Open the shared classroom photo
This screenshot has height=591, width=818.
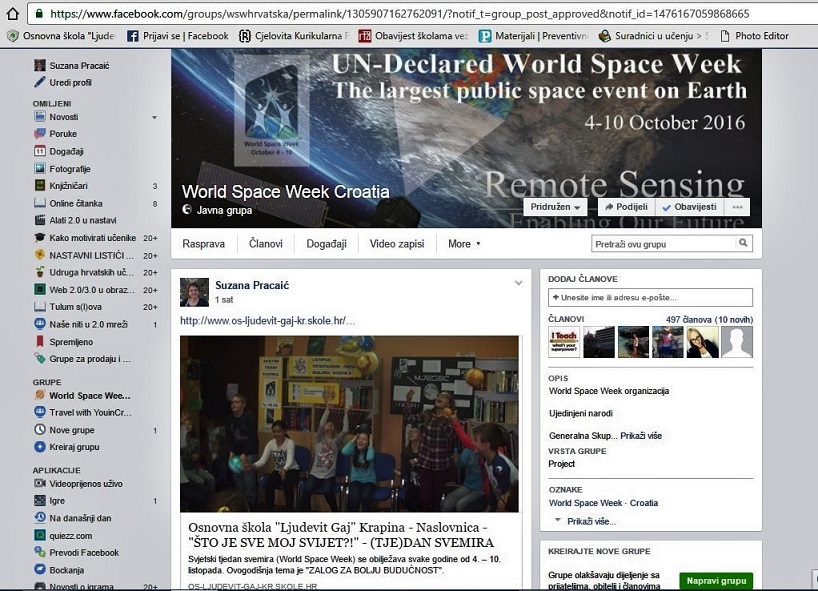[350, 424]
